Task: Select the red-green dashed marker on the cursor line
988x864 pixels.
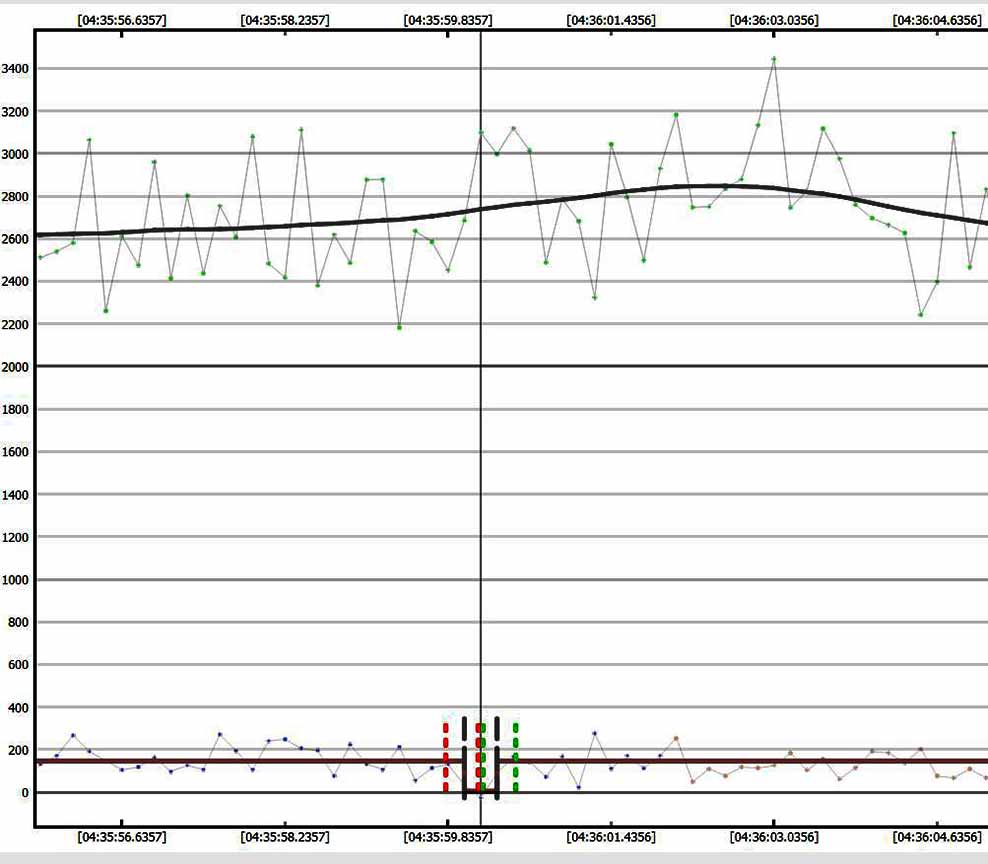Action: (x=481, y=757)
